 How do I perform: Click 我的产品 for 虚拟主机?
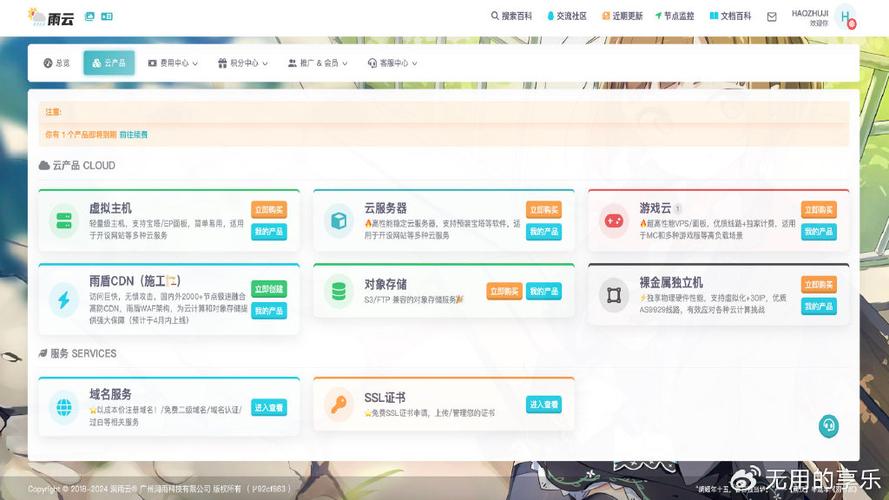269,231
